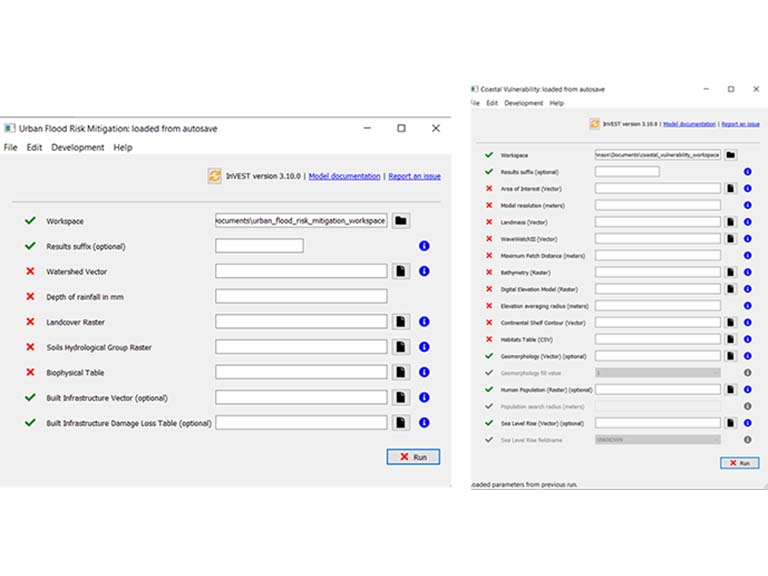Open file browser for Built Infrastructure Vector
The height and width of the screenshot is (576, 768).
tap(401, 397)
